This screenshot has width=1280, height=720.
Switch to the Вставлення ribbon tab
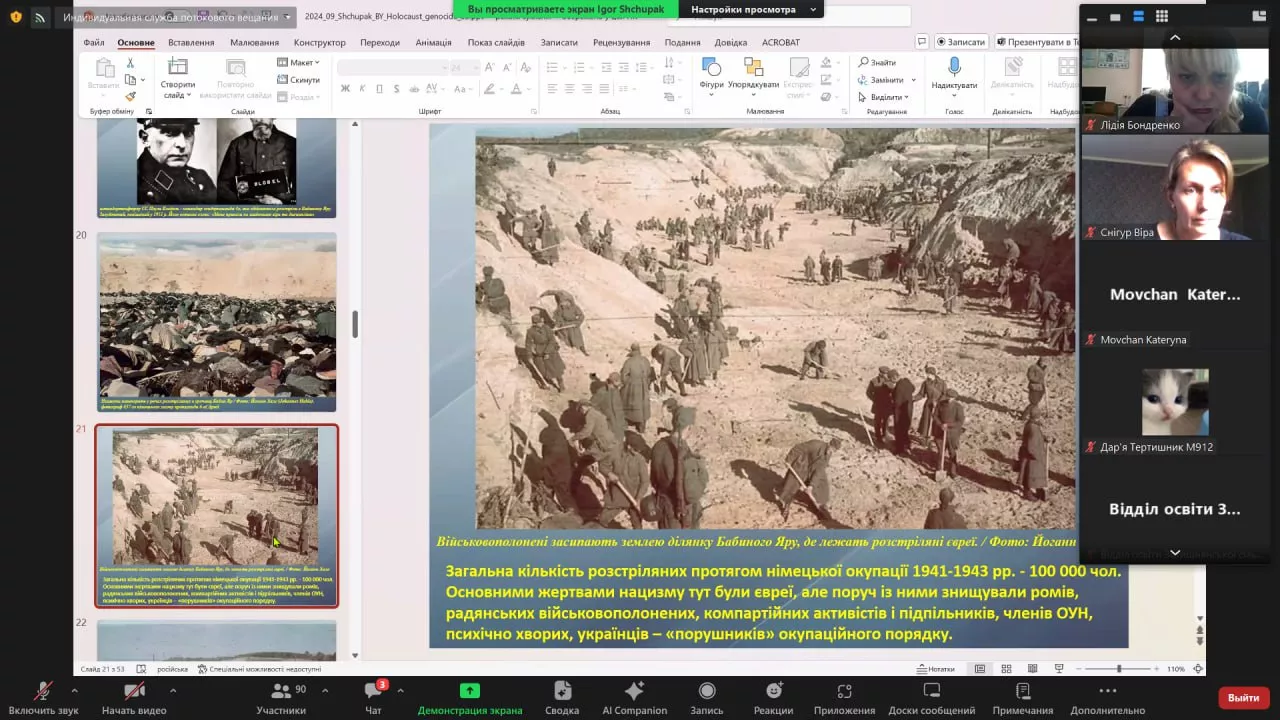click(191, 43)
